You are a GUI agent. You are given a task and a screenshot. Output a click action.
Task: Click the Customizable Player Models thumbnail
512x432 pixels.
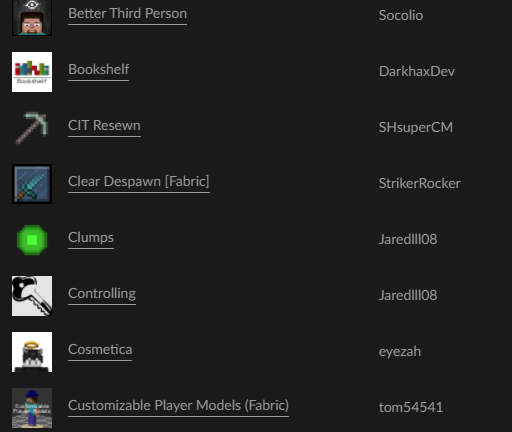coord(32,408)
